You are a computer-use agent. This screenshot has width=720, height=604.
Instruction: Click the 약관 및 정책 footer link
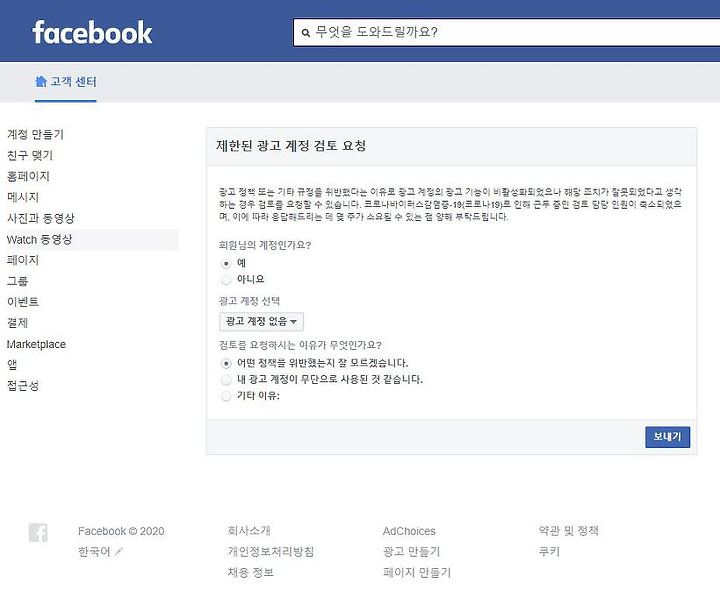[568, 531]
